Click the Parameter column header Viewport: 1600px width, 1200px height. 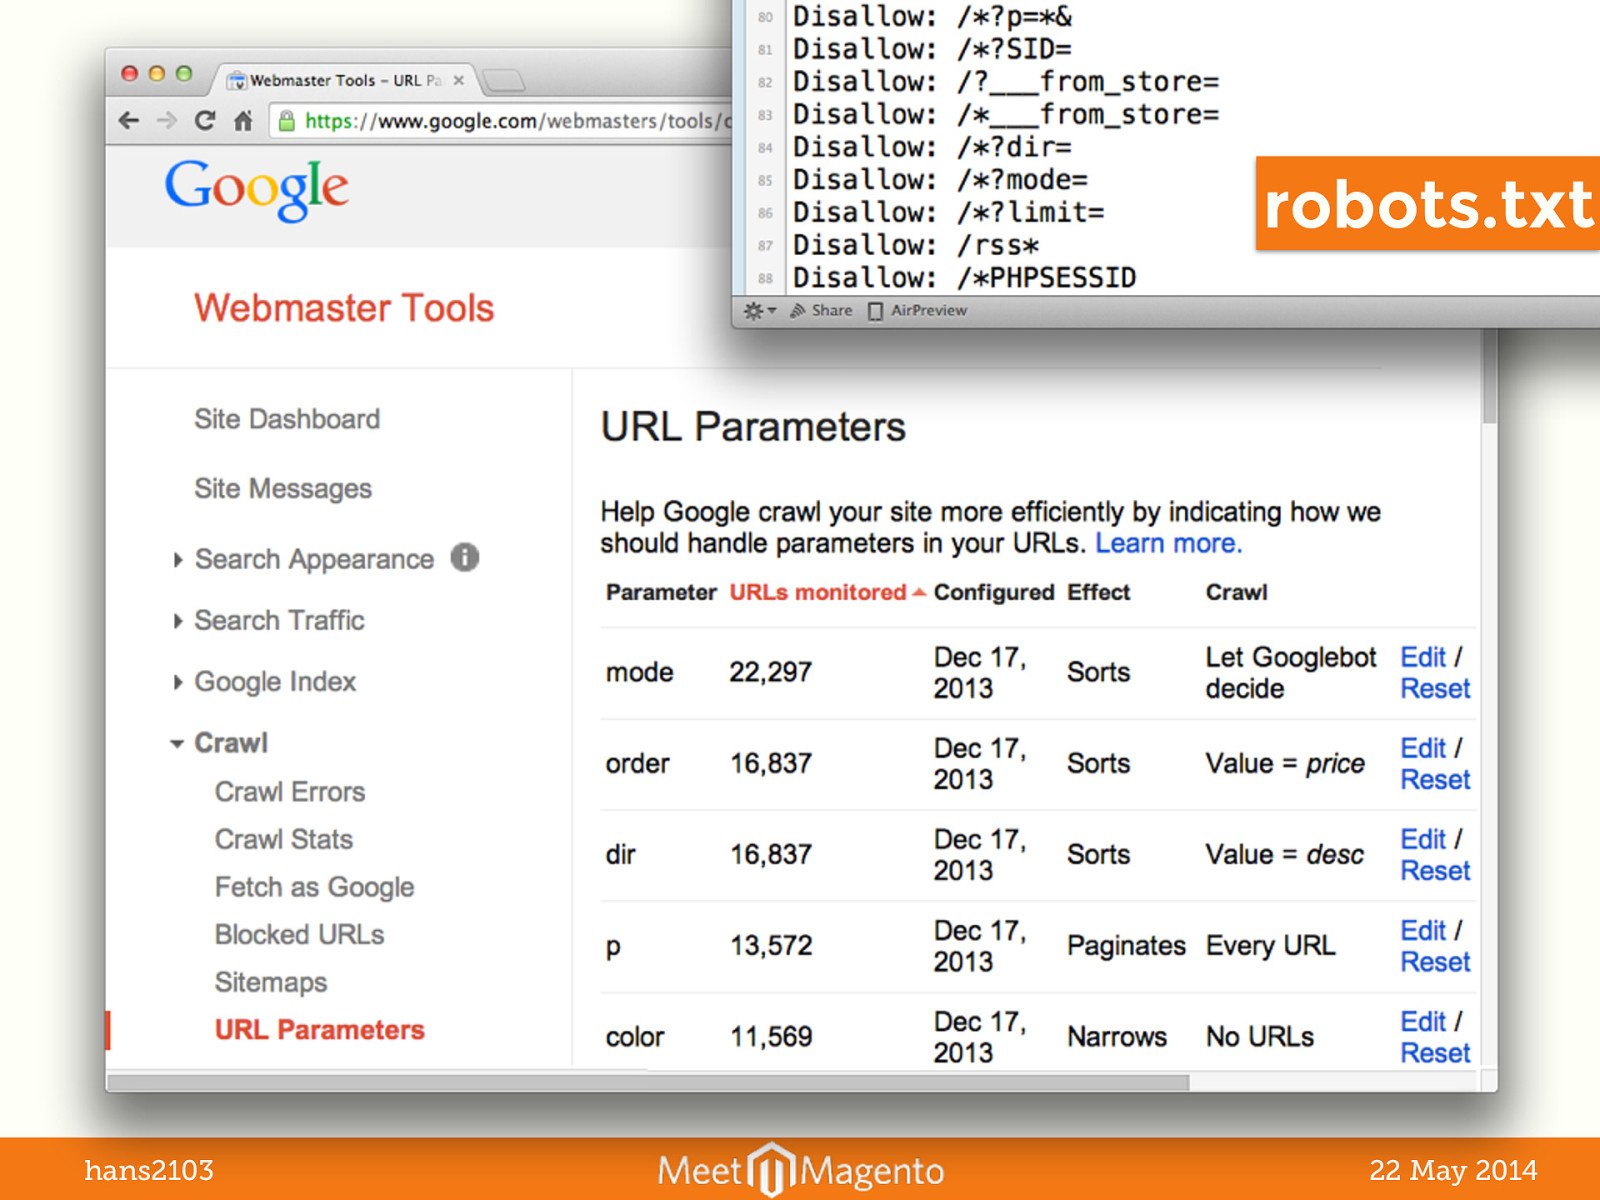tap(661, 593)
